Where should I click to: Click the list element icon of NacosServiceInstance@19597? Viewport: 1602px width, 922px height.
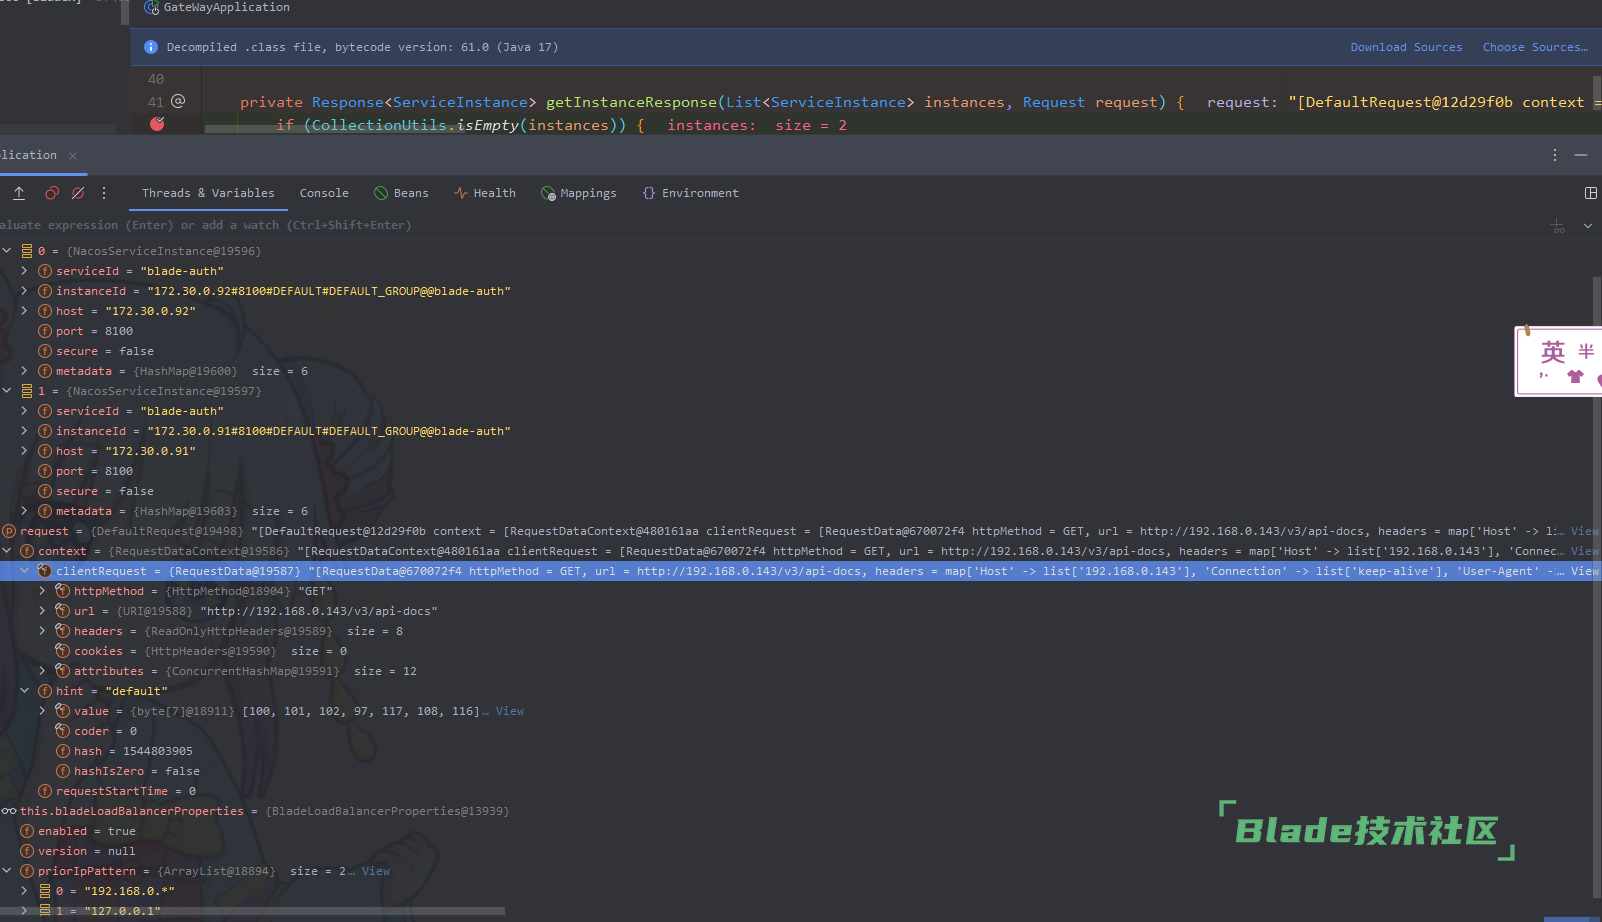pos(27,391)
